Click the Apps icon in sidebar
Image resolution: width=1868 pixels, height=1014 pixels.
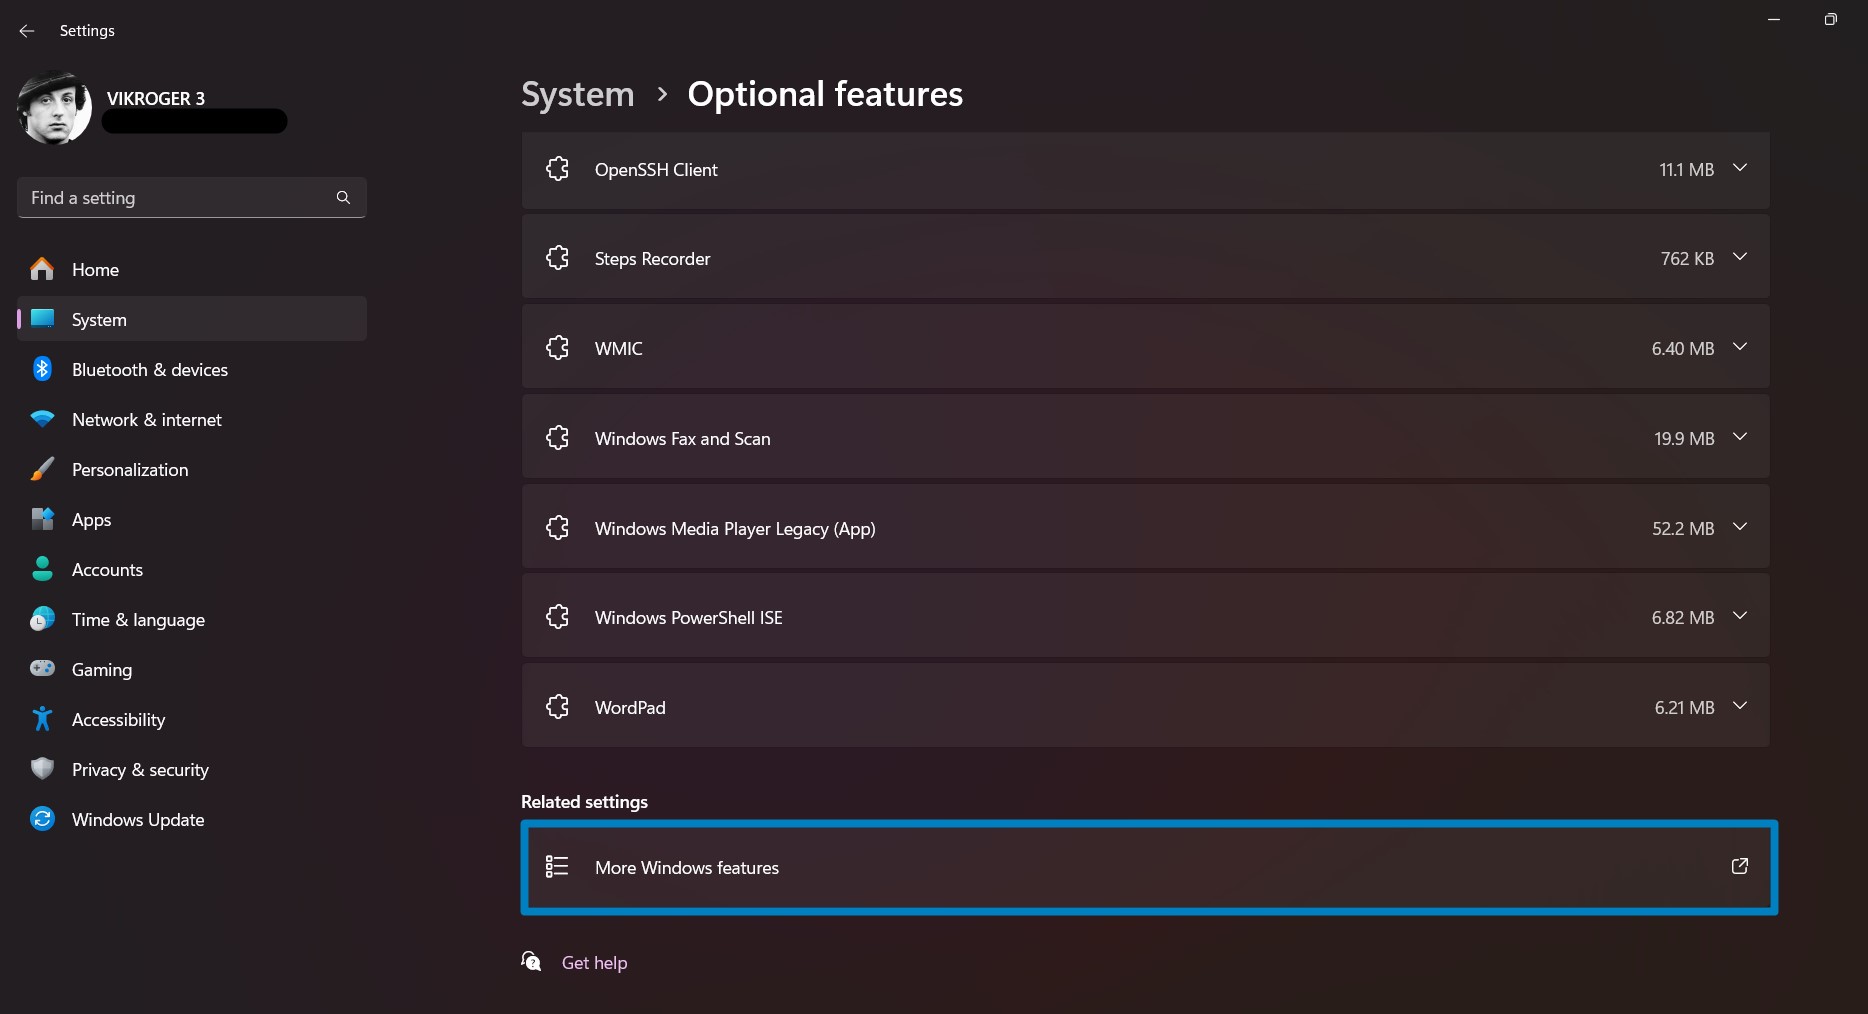click(x=42, y=519)
